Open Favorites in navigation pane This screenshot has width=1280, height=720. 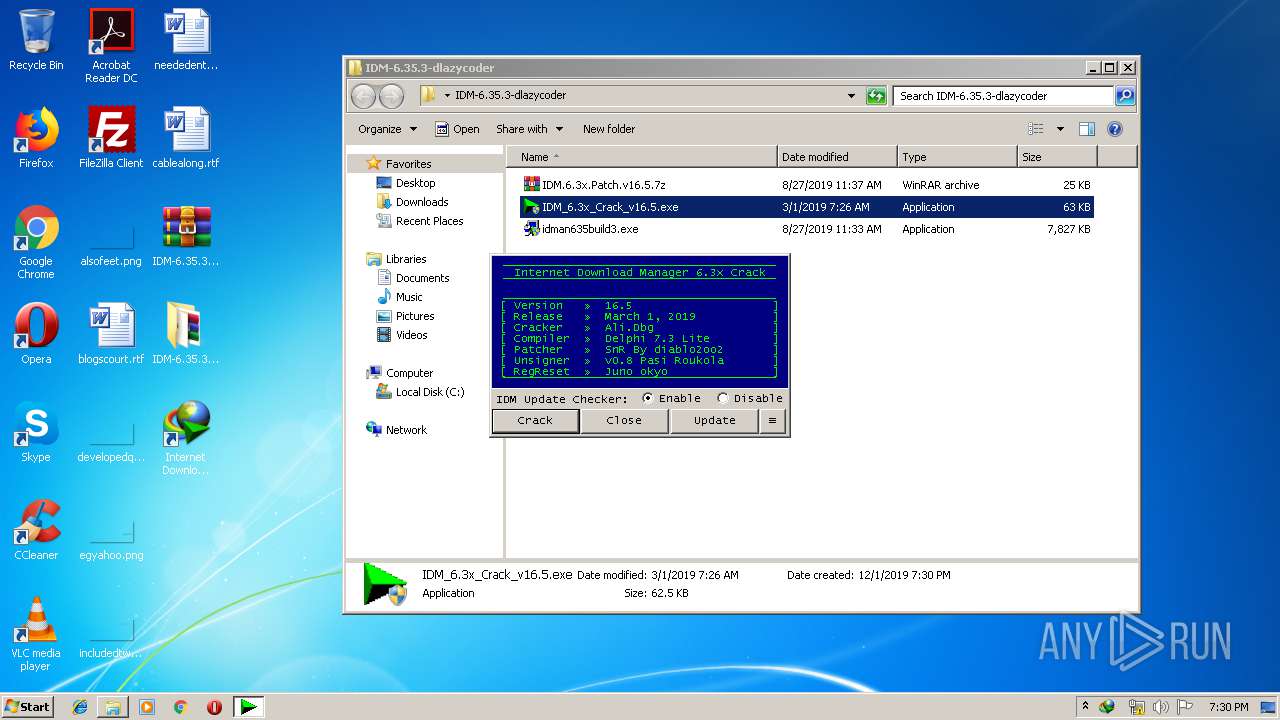tap(408, 164)
